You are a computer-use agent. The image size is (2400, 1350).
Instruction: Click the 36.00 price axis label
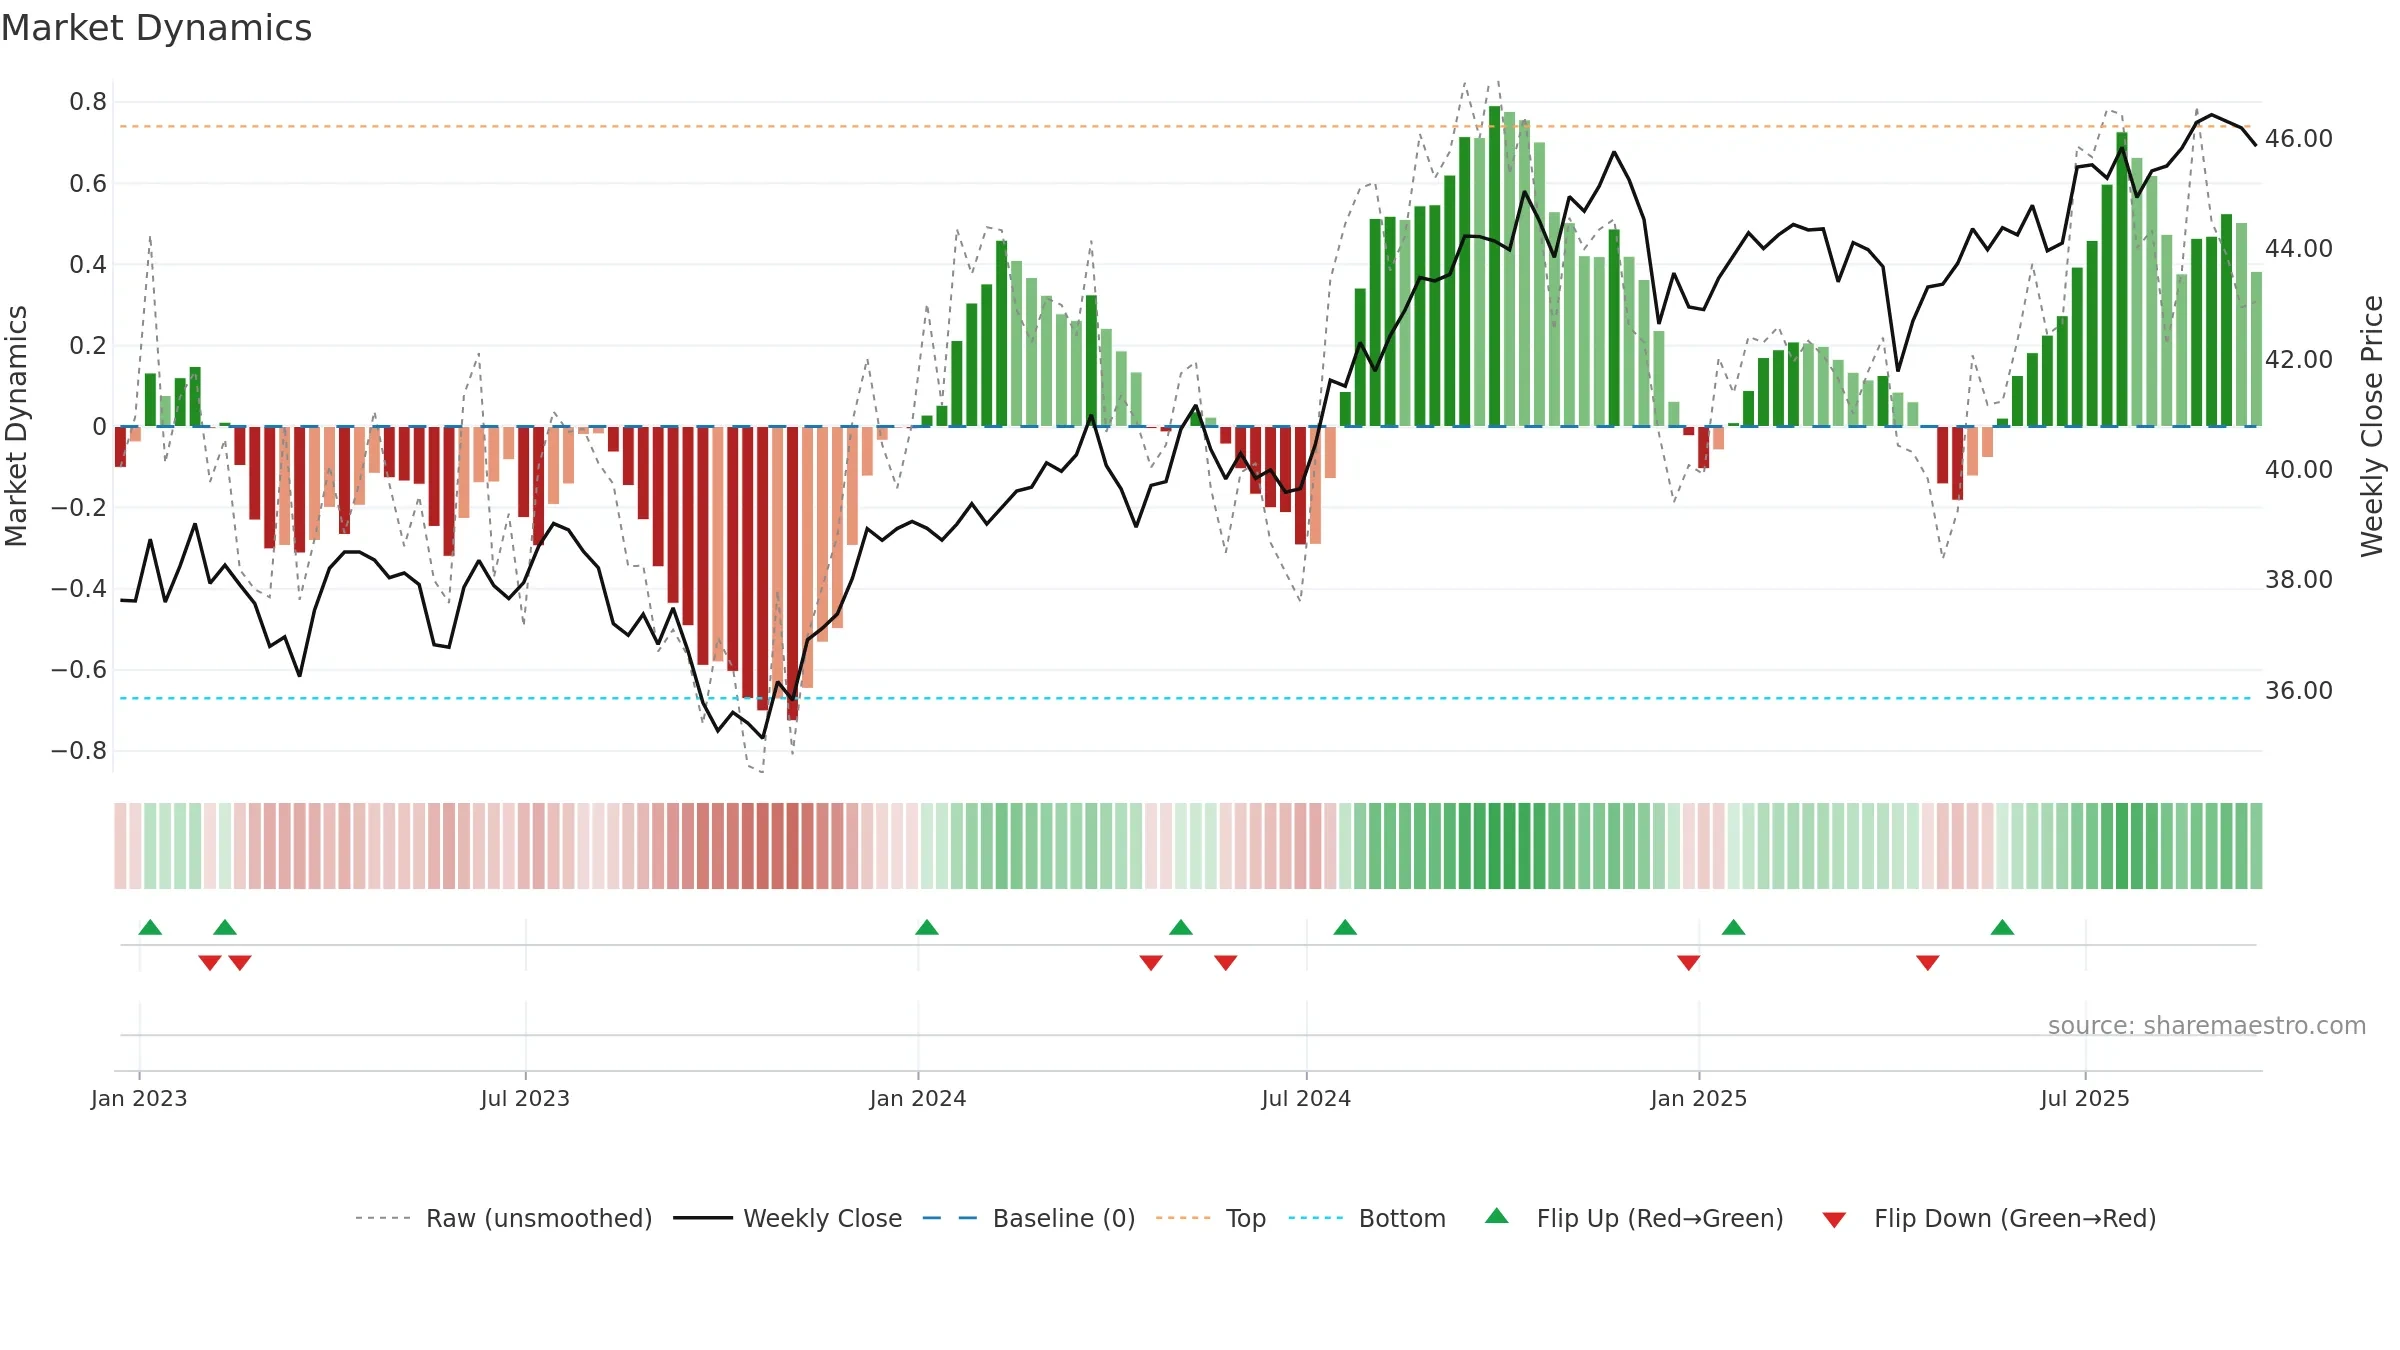[x=2299, y=690]
